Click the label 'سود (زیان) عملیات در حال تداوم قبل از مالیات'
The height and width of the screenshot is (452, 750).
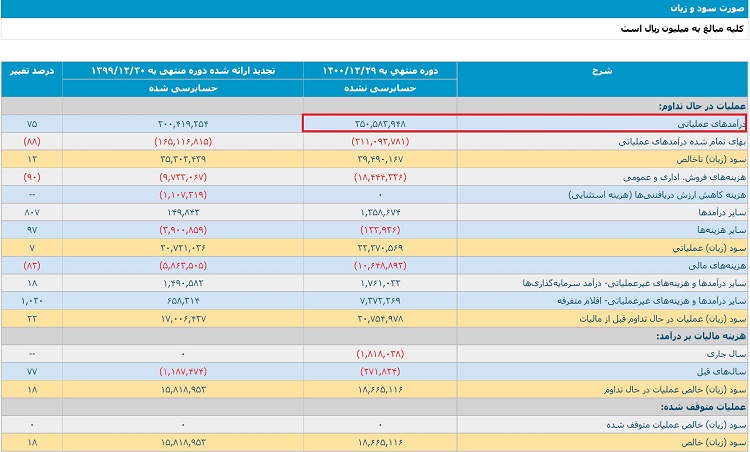point(662,319)
